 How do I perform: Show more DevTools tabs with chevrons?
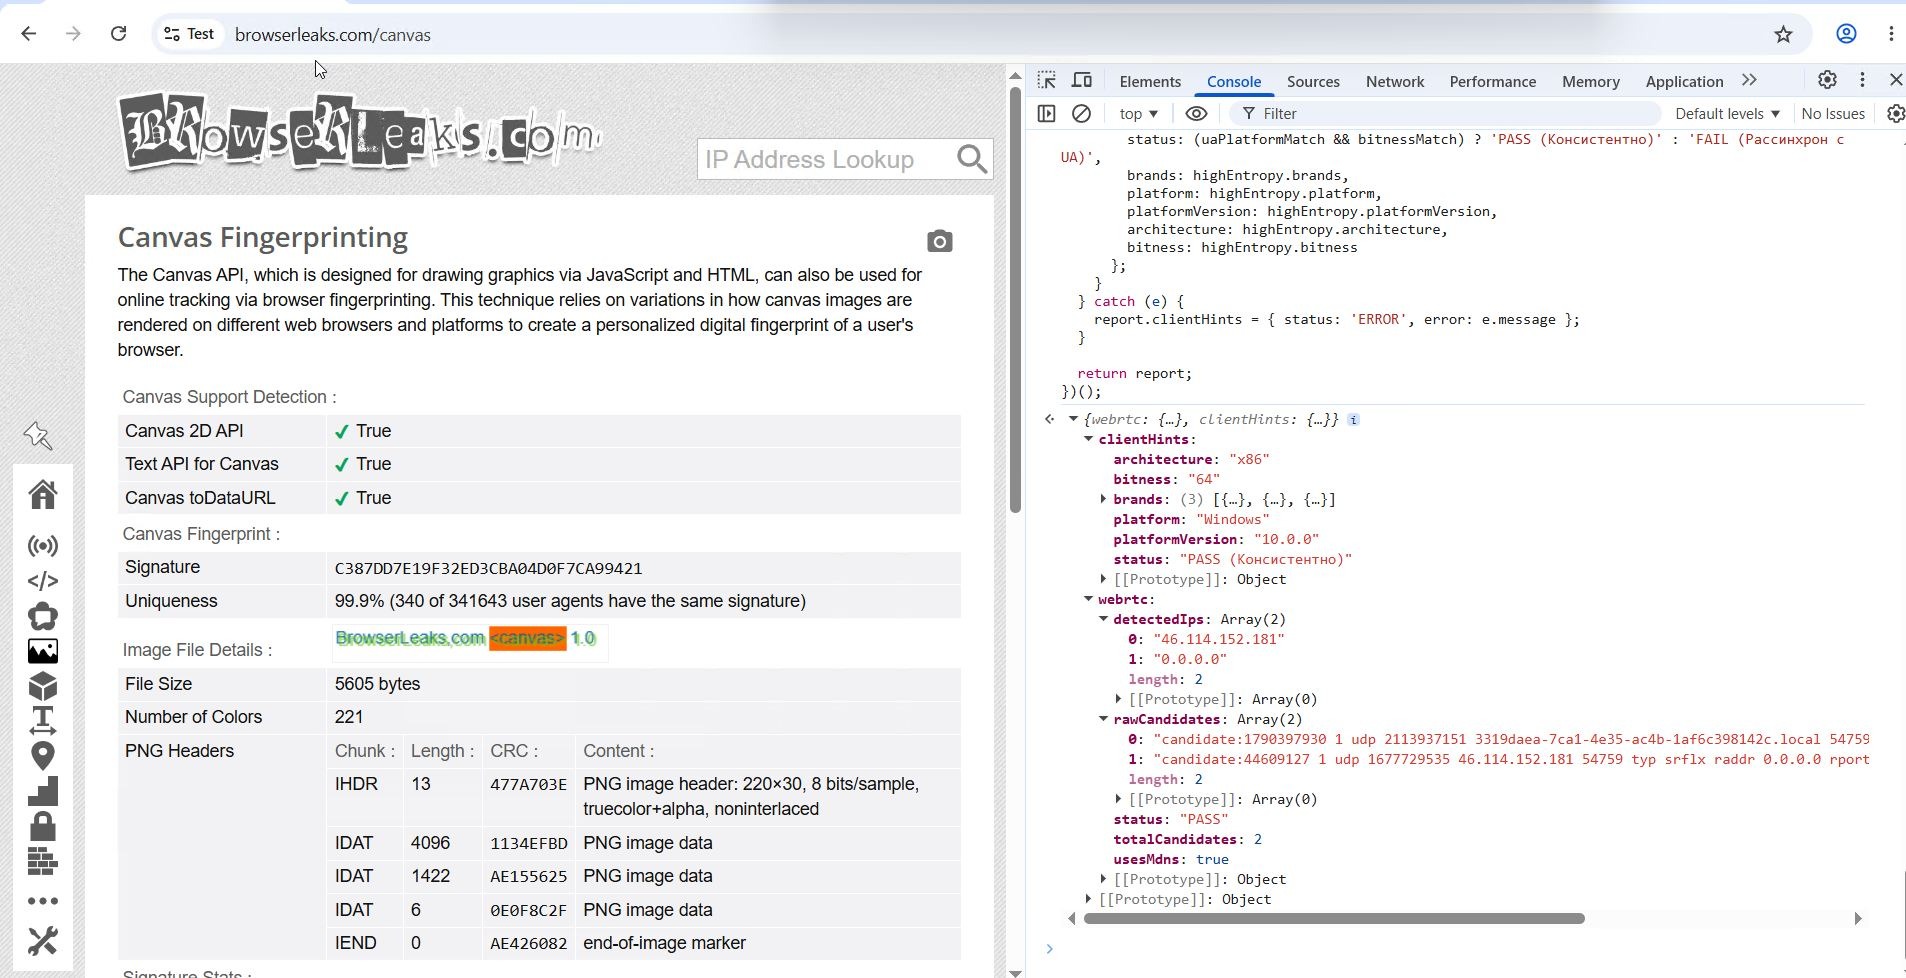point(1749,80)
